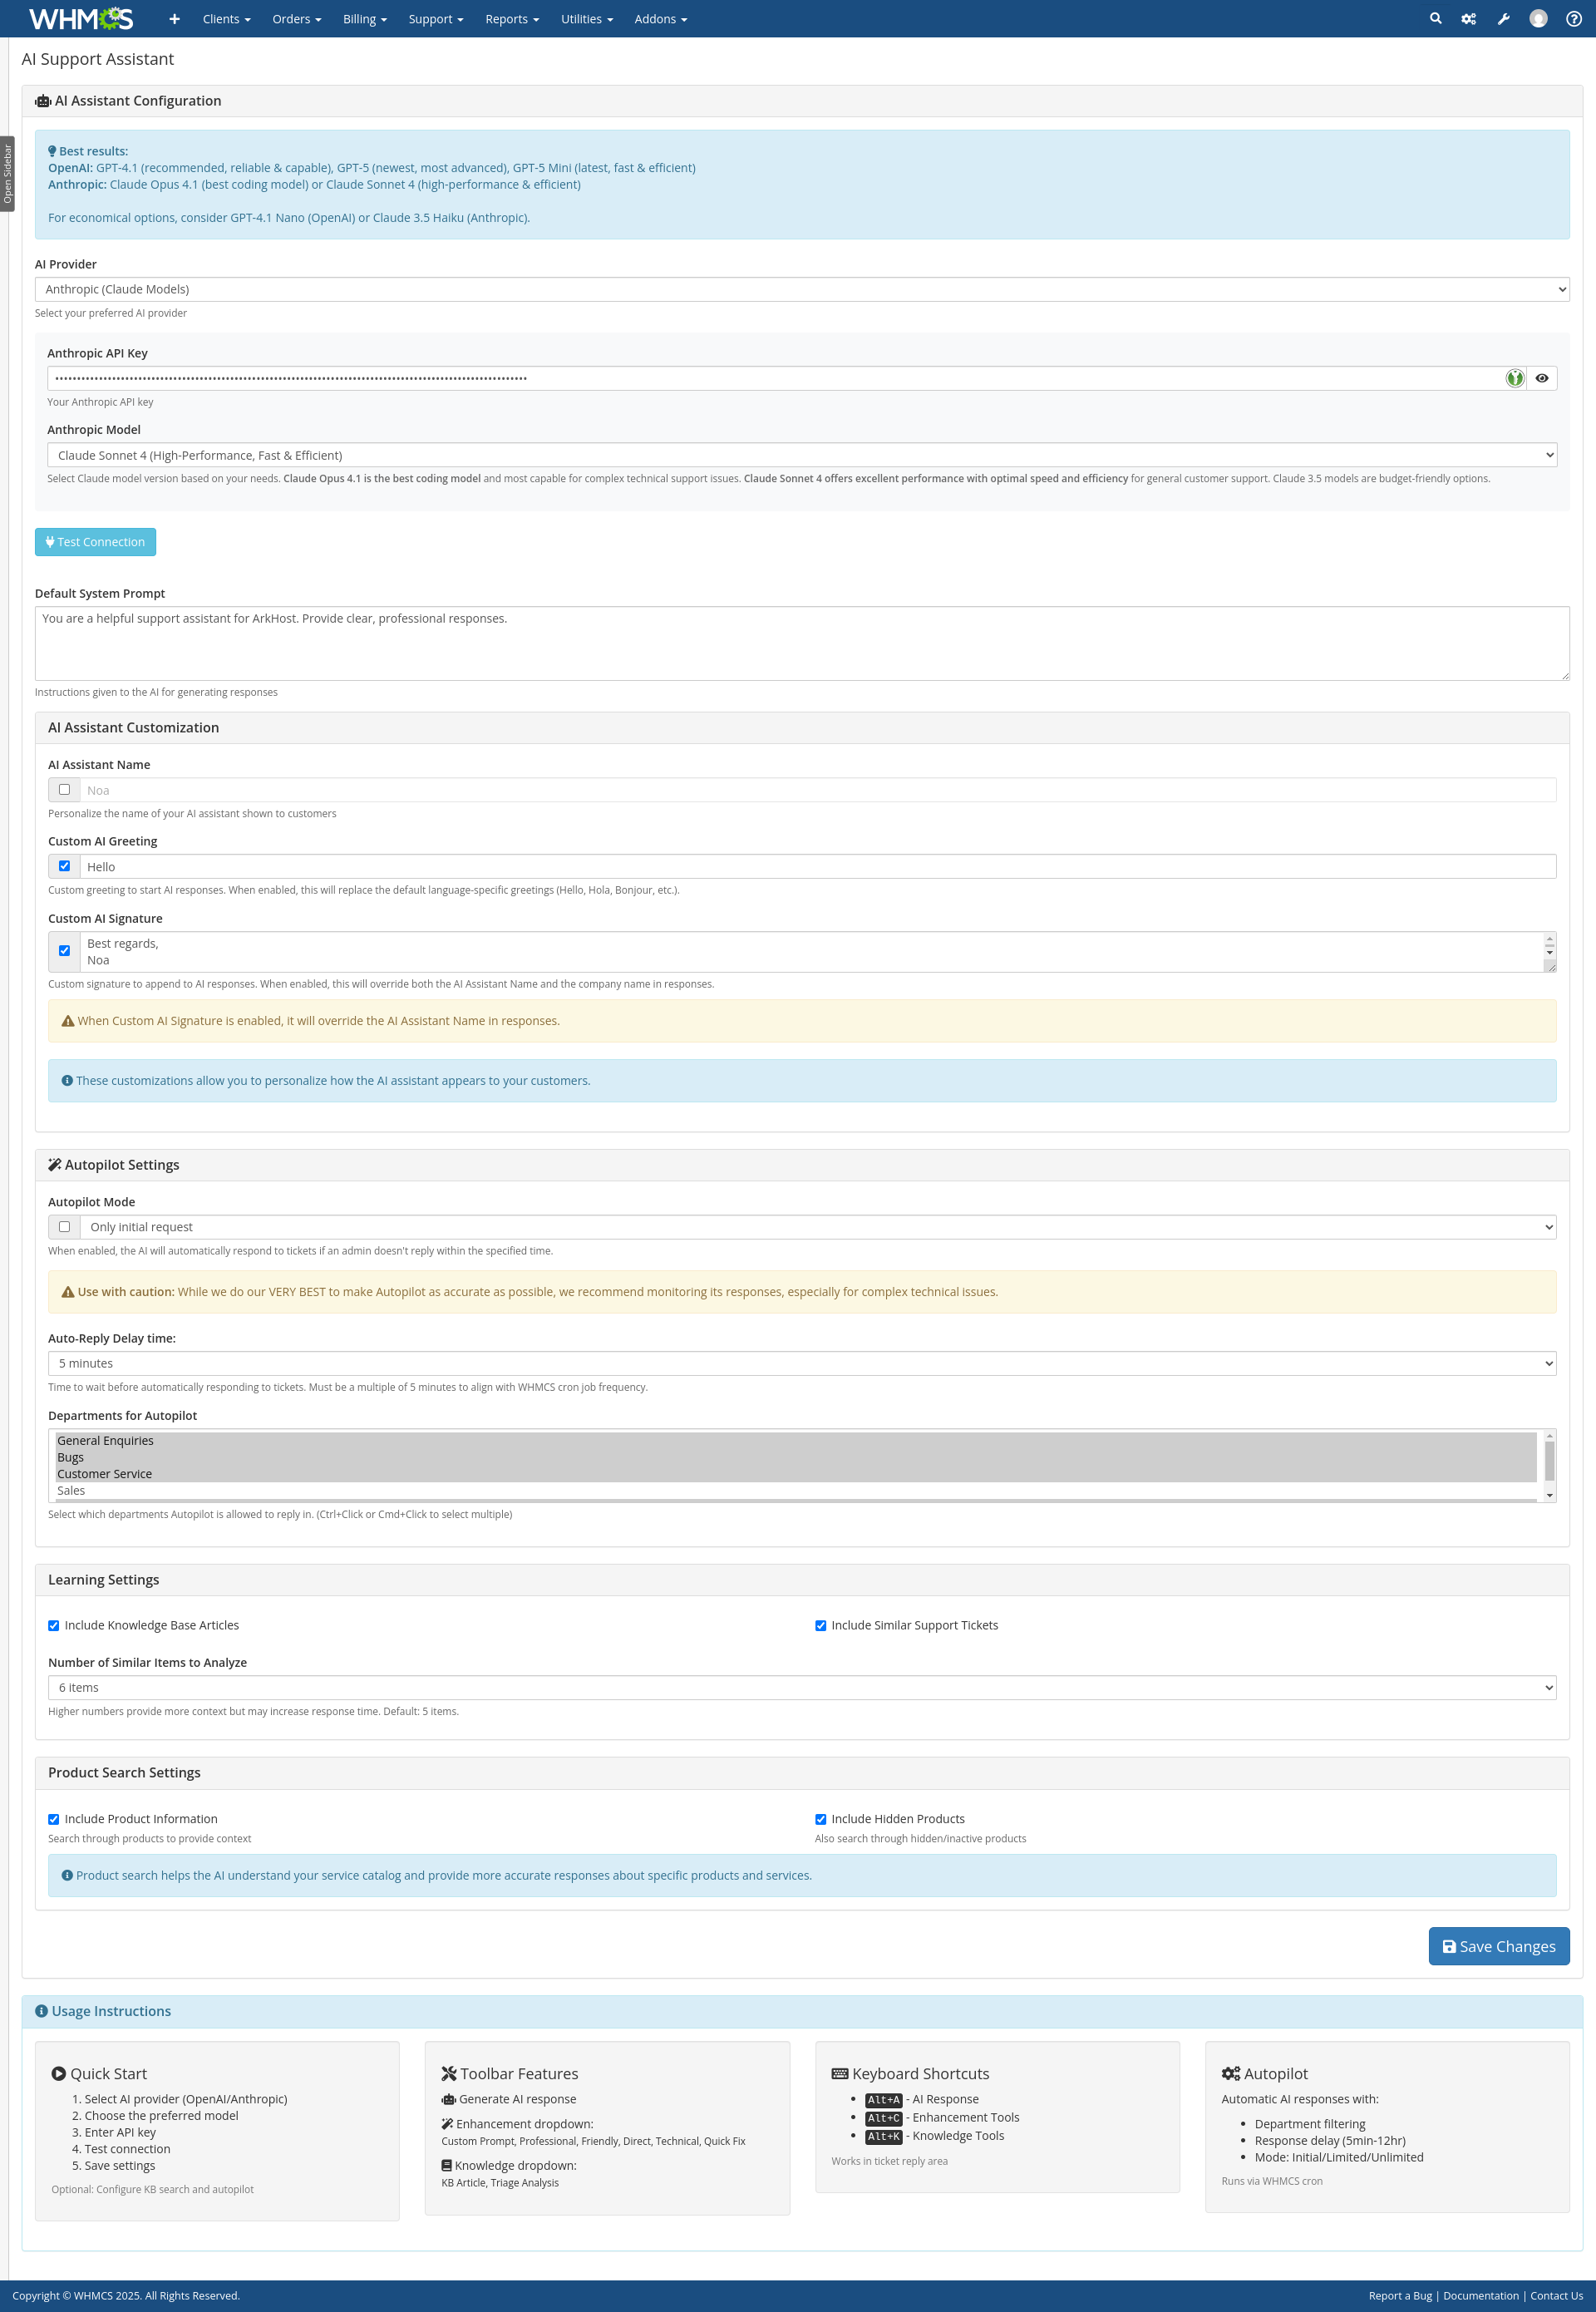The height and width of the screenshot is (2312, 1596).
Task: Enable the Autopilot Mode checkbox
Action: pos(64,1227)
